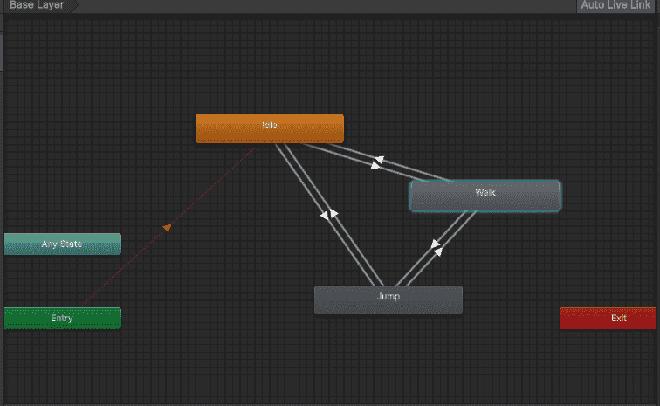Toggle the Auto Live Link button

(x=615, y=5)
